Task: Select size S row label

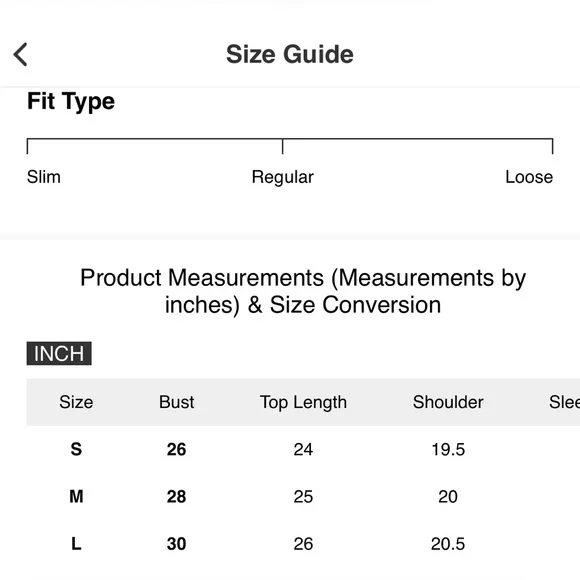Action: pos(76,449)
